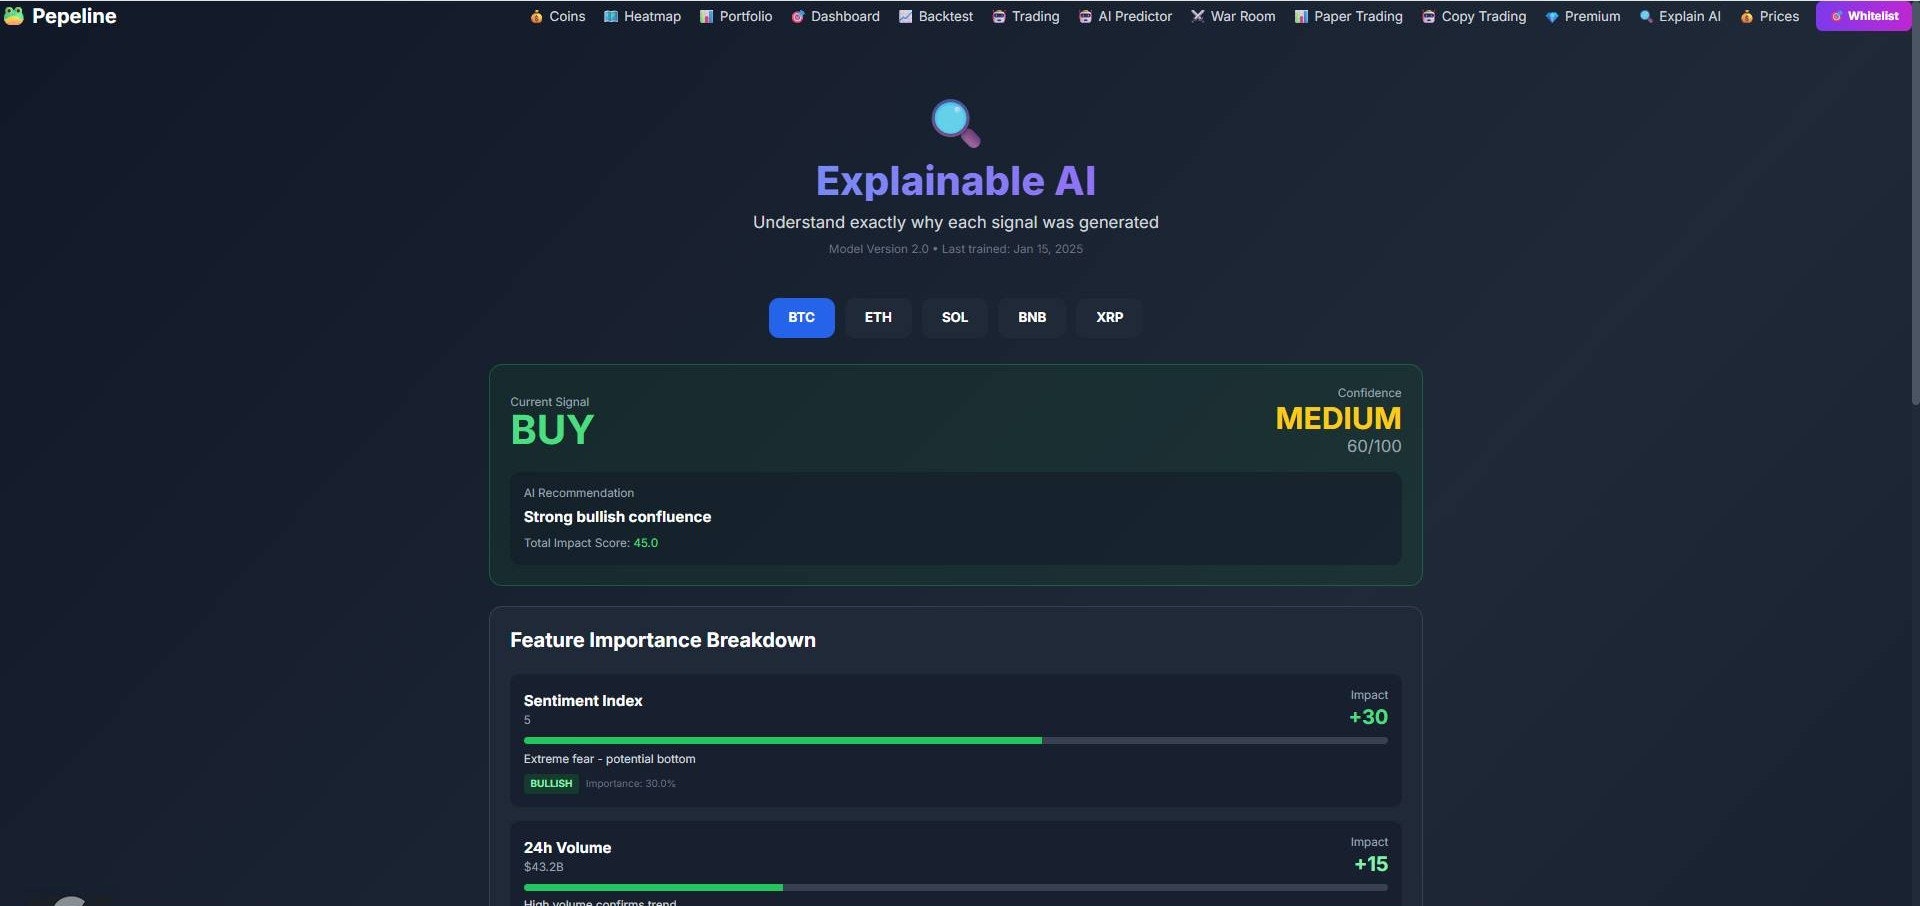This screenshot has height=906, width=1920.
Task: Click the BUY current signal text
Action: pyautogui.click(x=552, y=431)
